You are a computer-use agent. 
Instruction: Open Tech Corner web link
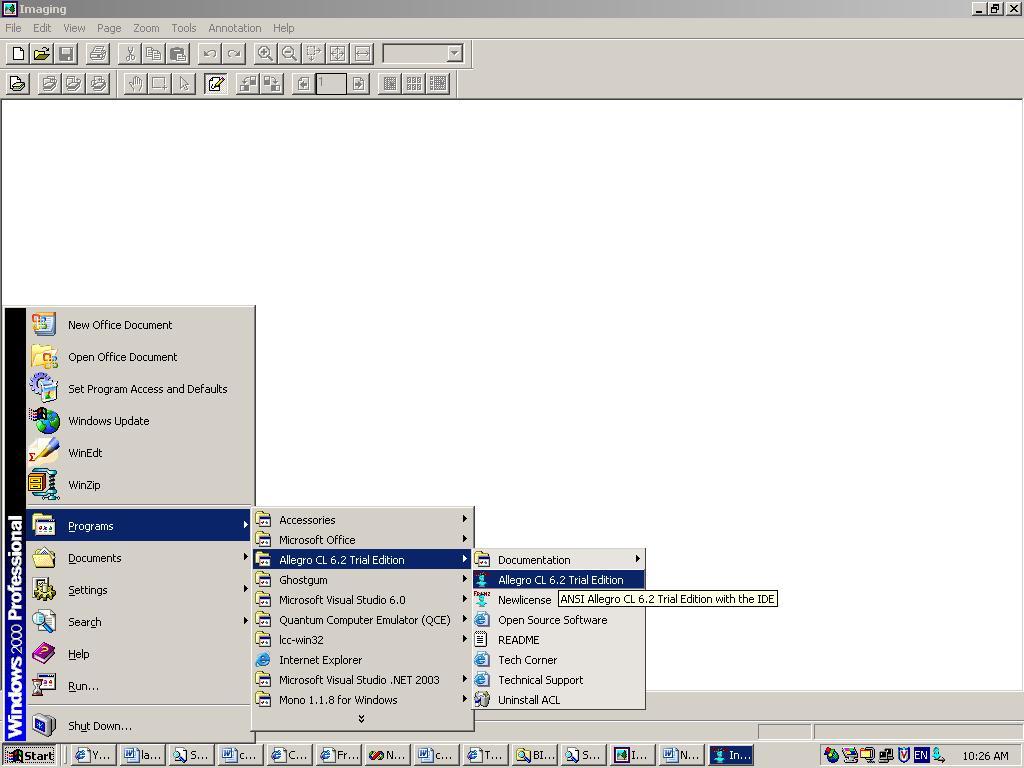pyautogui.click(x=559, y=660)
